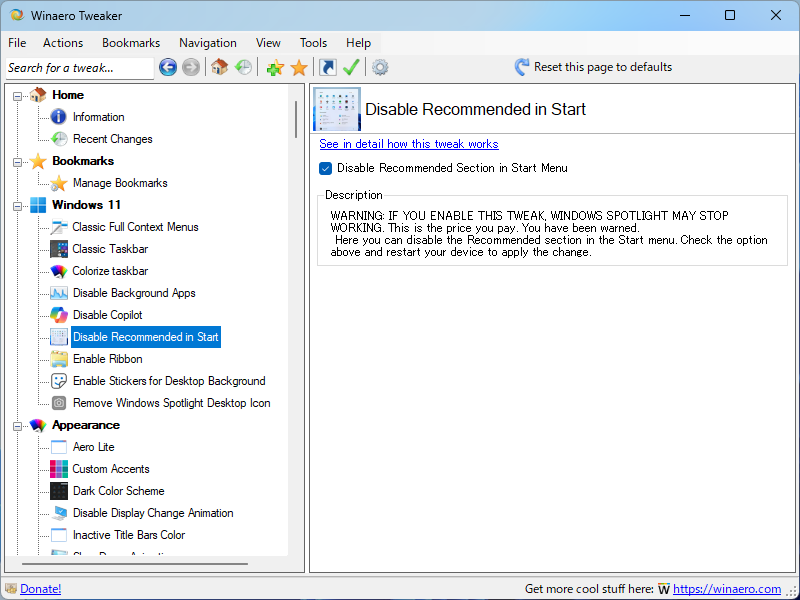Viewport: 800px width, 600px height.
Task: Select Disable Recommended in Start tree item
Action: pyautogui.click(x=146, y=337)
